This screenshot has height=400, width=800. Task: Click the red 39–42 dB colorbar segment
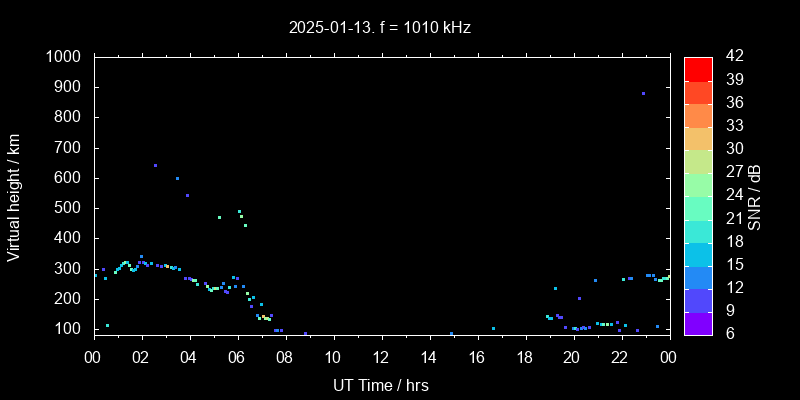click(698, 68)
